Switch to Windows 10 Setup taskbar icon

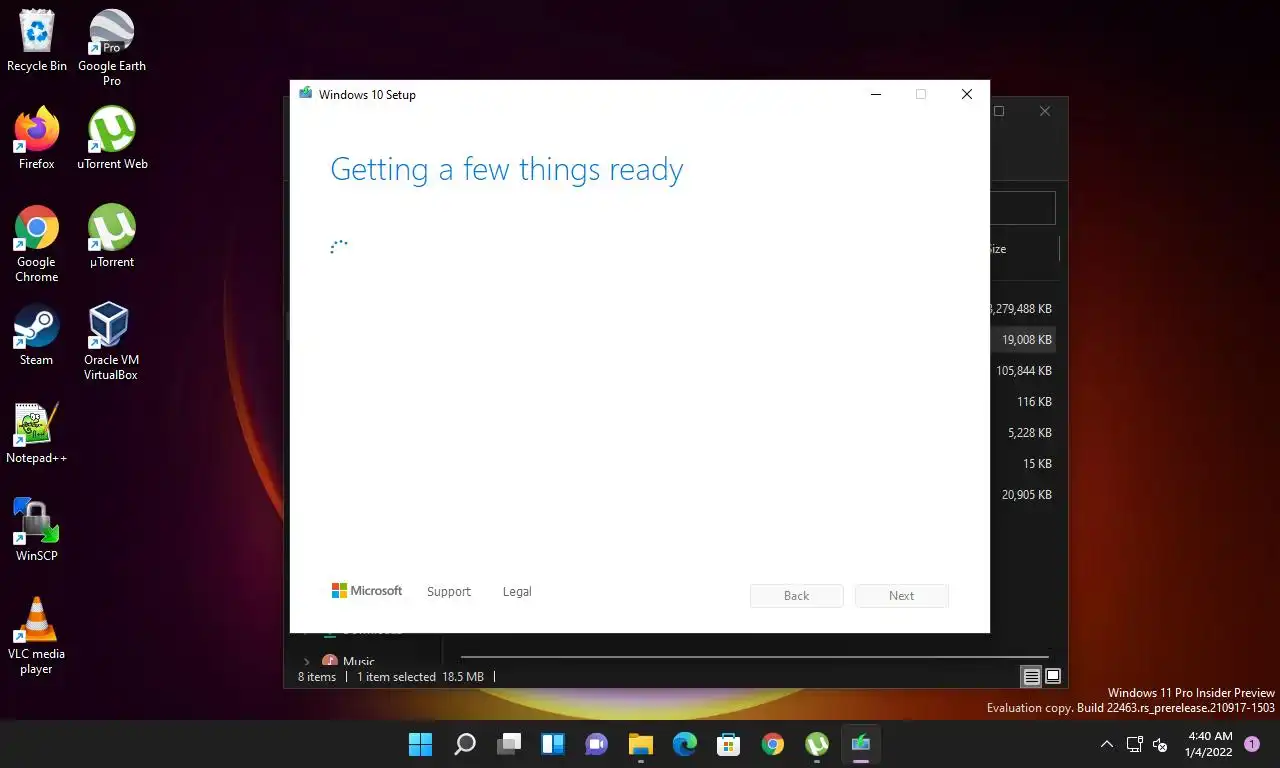coord(861,744)
